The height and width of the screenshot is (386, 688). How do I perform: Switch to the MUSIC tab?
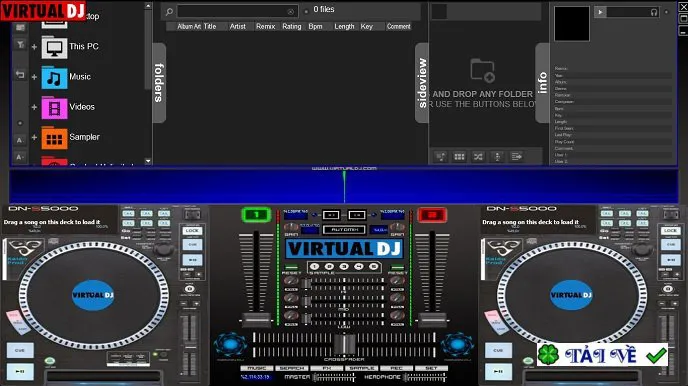[x=257, y=368]
